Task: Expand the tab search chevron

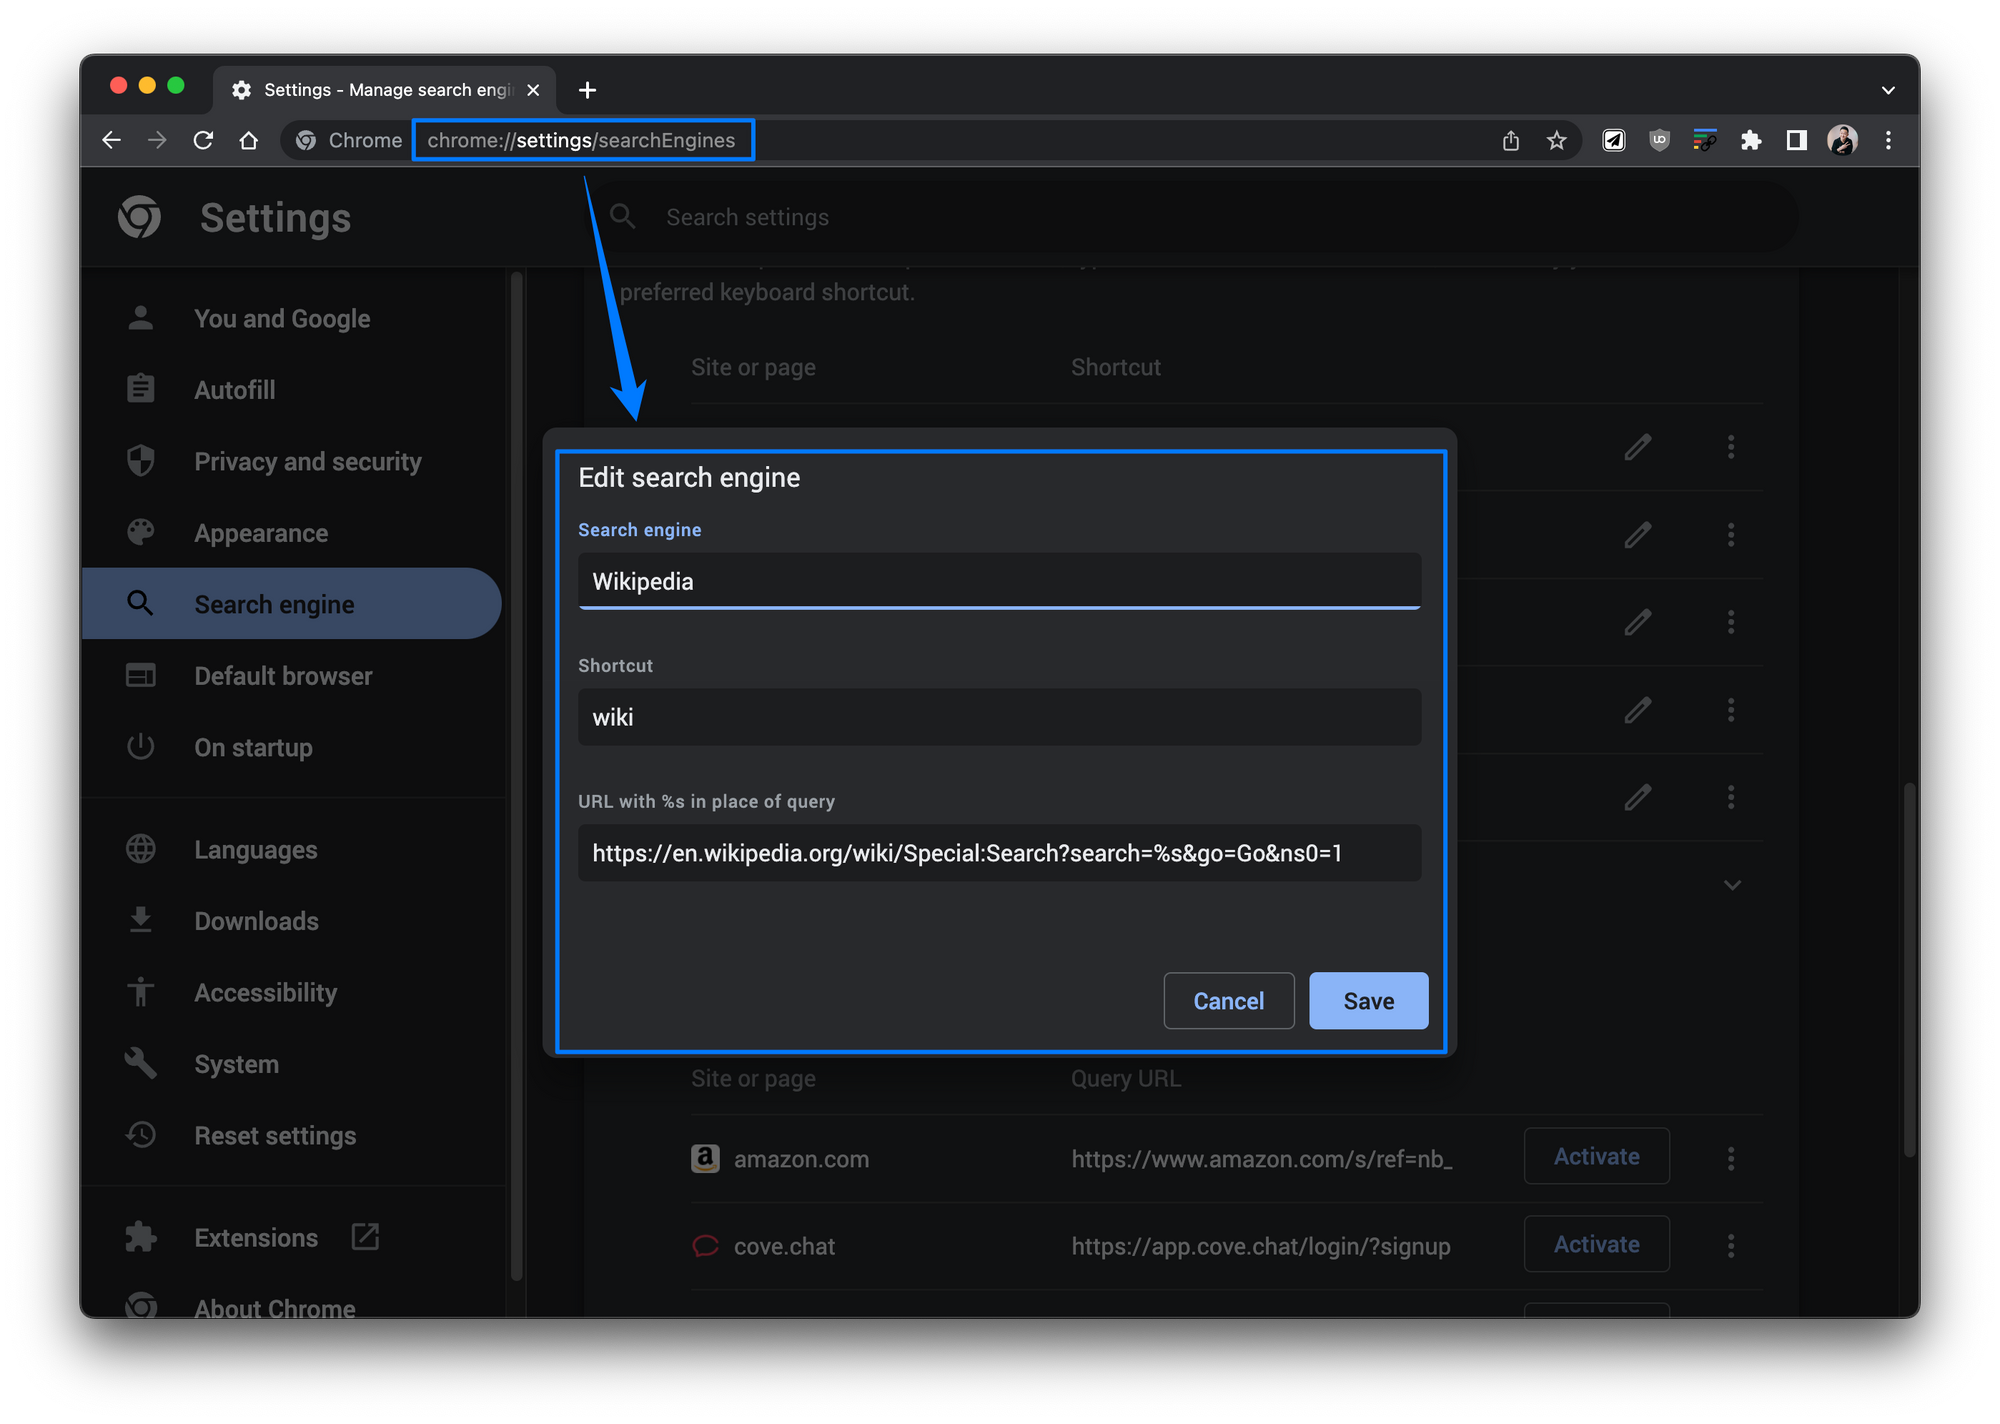Action: (x=1888, y=90)
